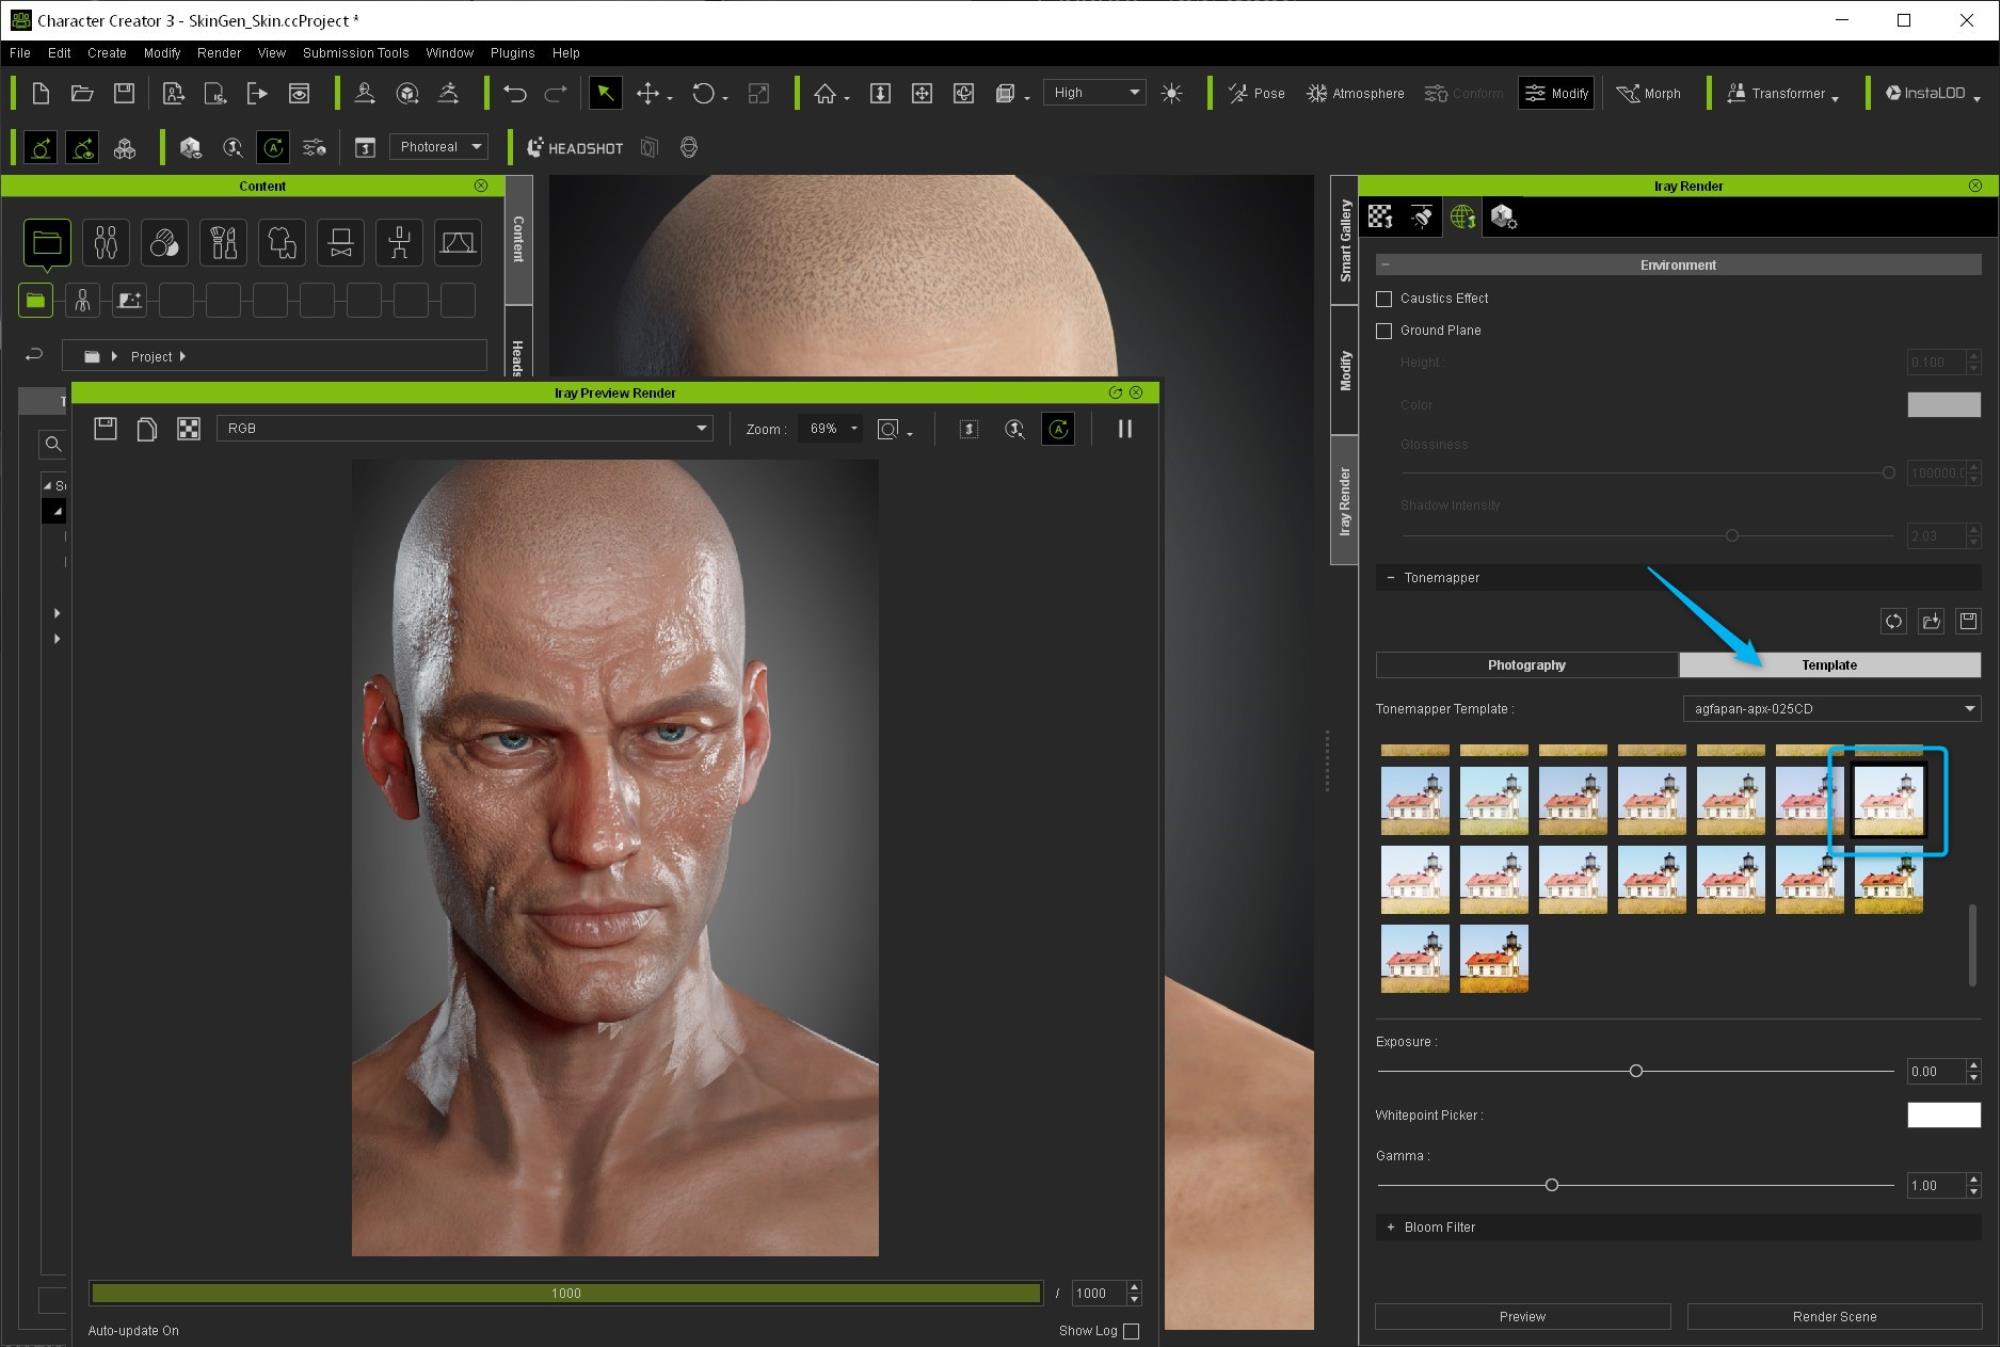Screen dimensions: 2000x1347
Task: Open the Render menu
Action: pos(219,53)
